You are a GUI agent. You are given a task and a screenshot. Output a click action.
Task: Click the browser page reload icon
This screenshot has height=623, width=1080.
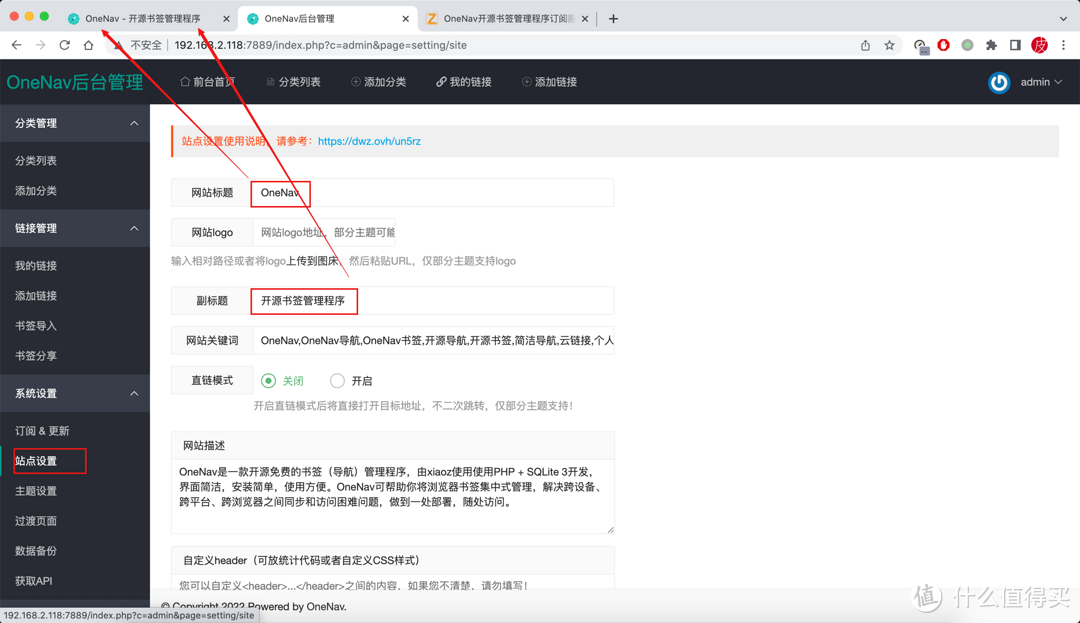(x=64, y=45)
